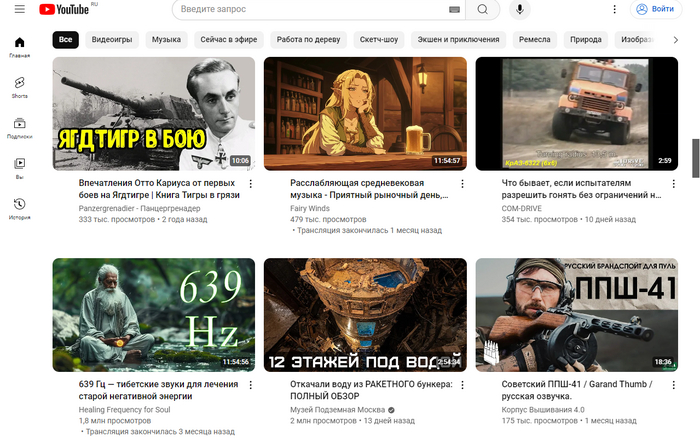Screen dimensions: 700x443
Task: Open the on-screen keyboard in search box
Action: [455, 10]
